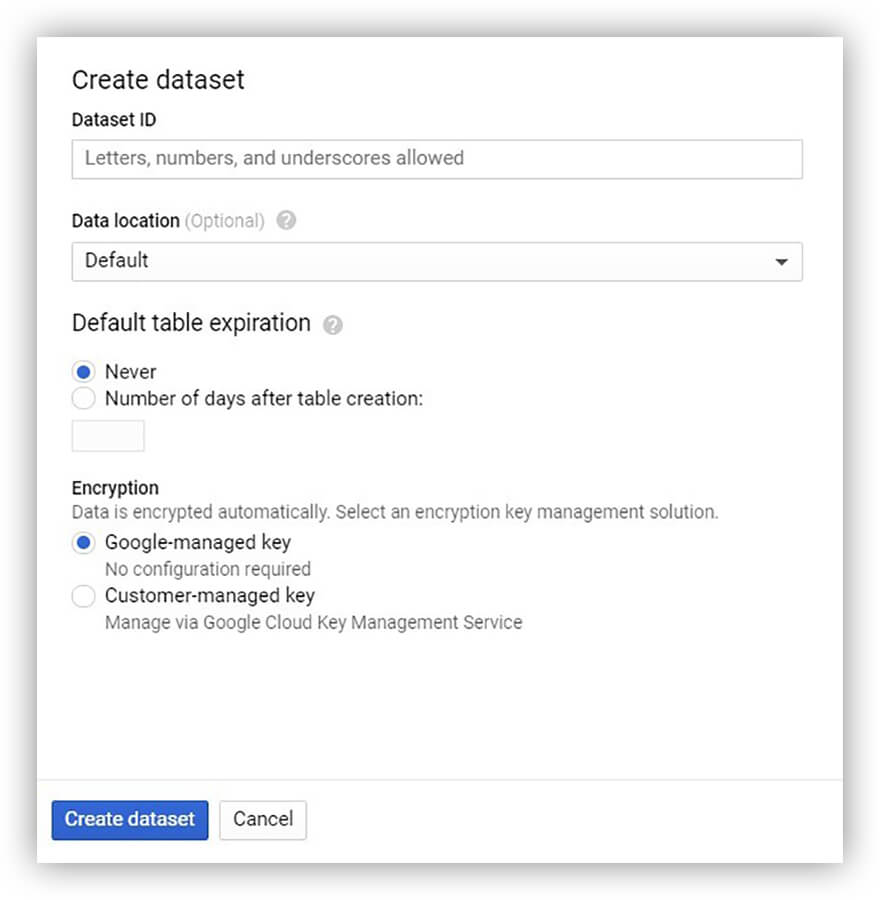Click the 'Number of days after table creation' label

264,398
